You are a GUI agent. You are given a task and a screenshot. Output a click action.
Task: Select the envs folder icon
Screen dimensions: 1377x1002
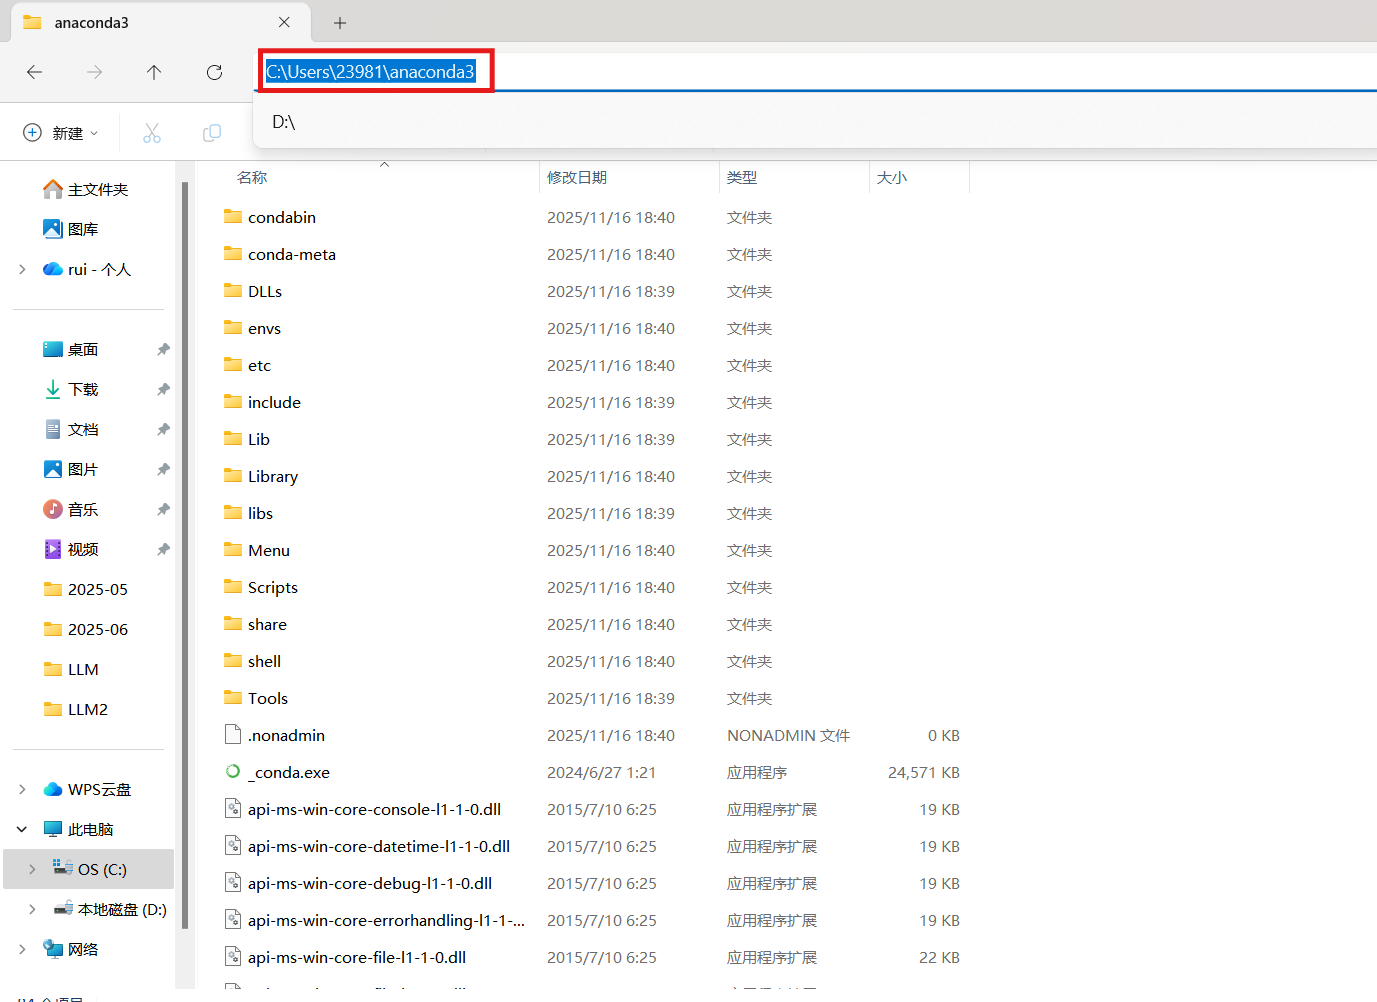point(233,327)
